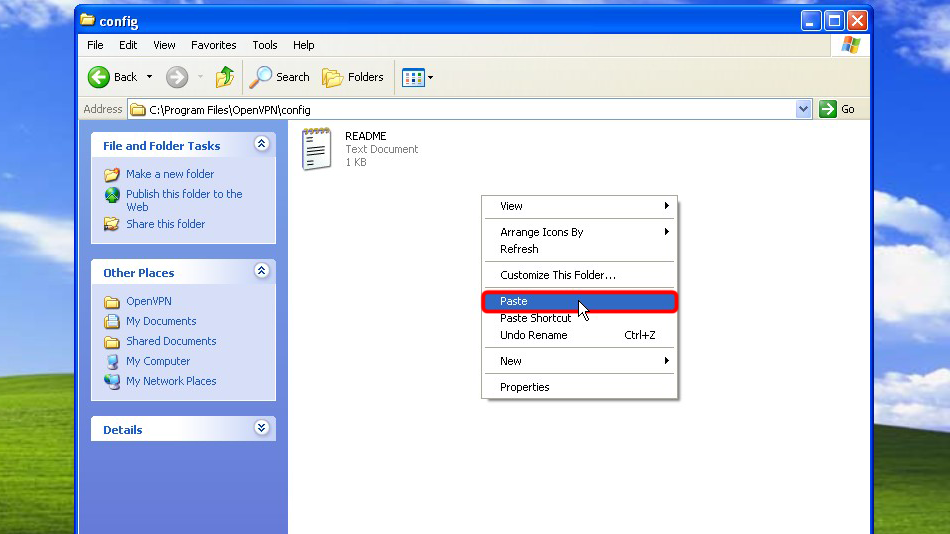Image resolution: width=950 pixels, height=534 pixels.
Task: Open My Computer from Other Places
Action: [x=157, y=361]
